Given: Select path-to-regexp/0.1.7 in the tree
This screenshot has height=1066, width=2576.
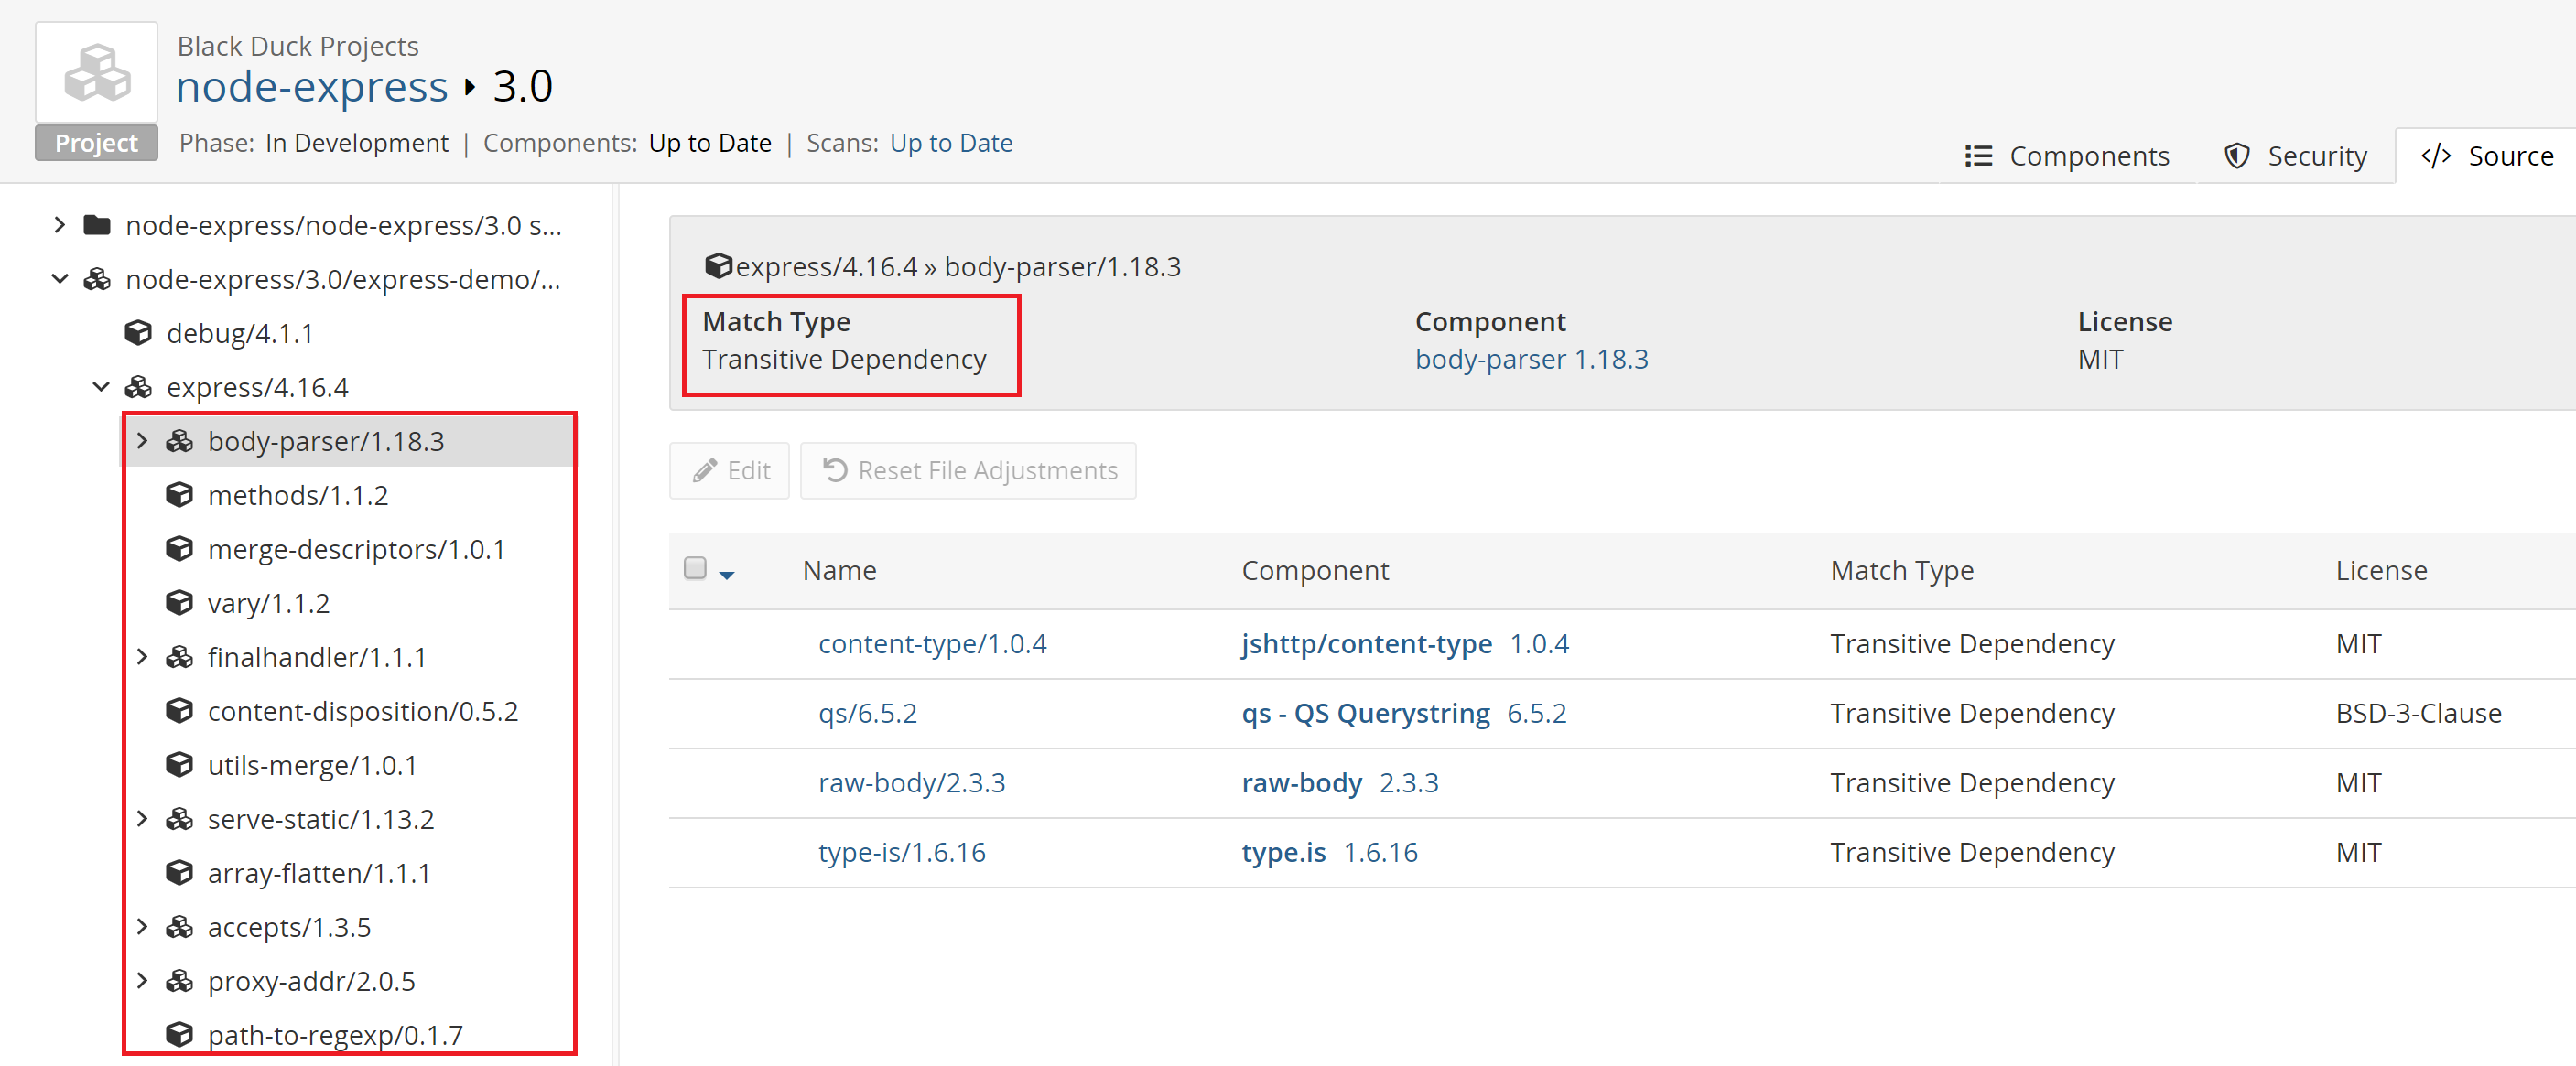Looking at the screenshot, I should 335,1035.
